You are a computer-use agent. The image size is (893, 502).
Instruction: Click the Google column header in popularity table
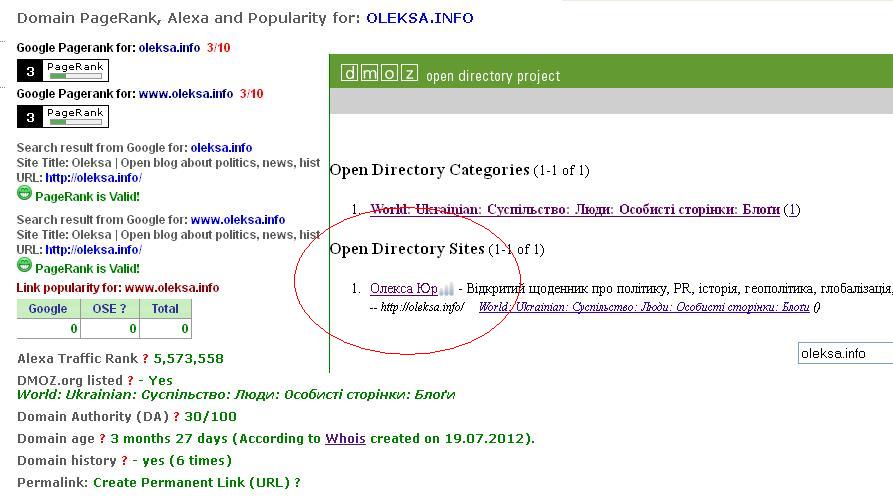[48, 309]
